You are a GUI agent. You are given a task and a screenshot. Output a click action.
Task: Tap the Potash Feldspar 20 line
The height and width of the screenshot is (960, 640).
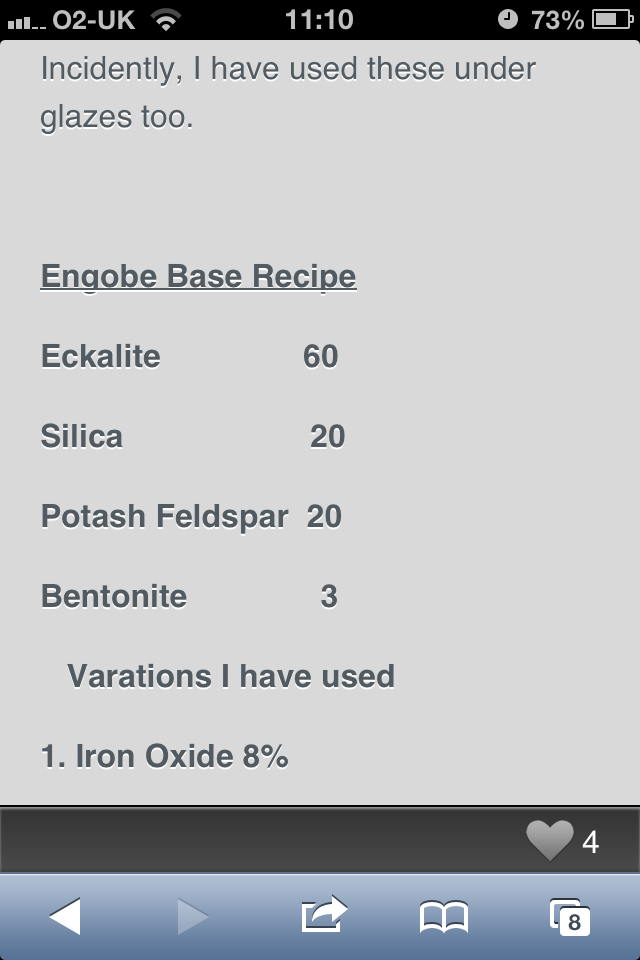pos(191,516)
